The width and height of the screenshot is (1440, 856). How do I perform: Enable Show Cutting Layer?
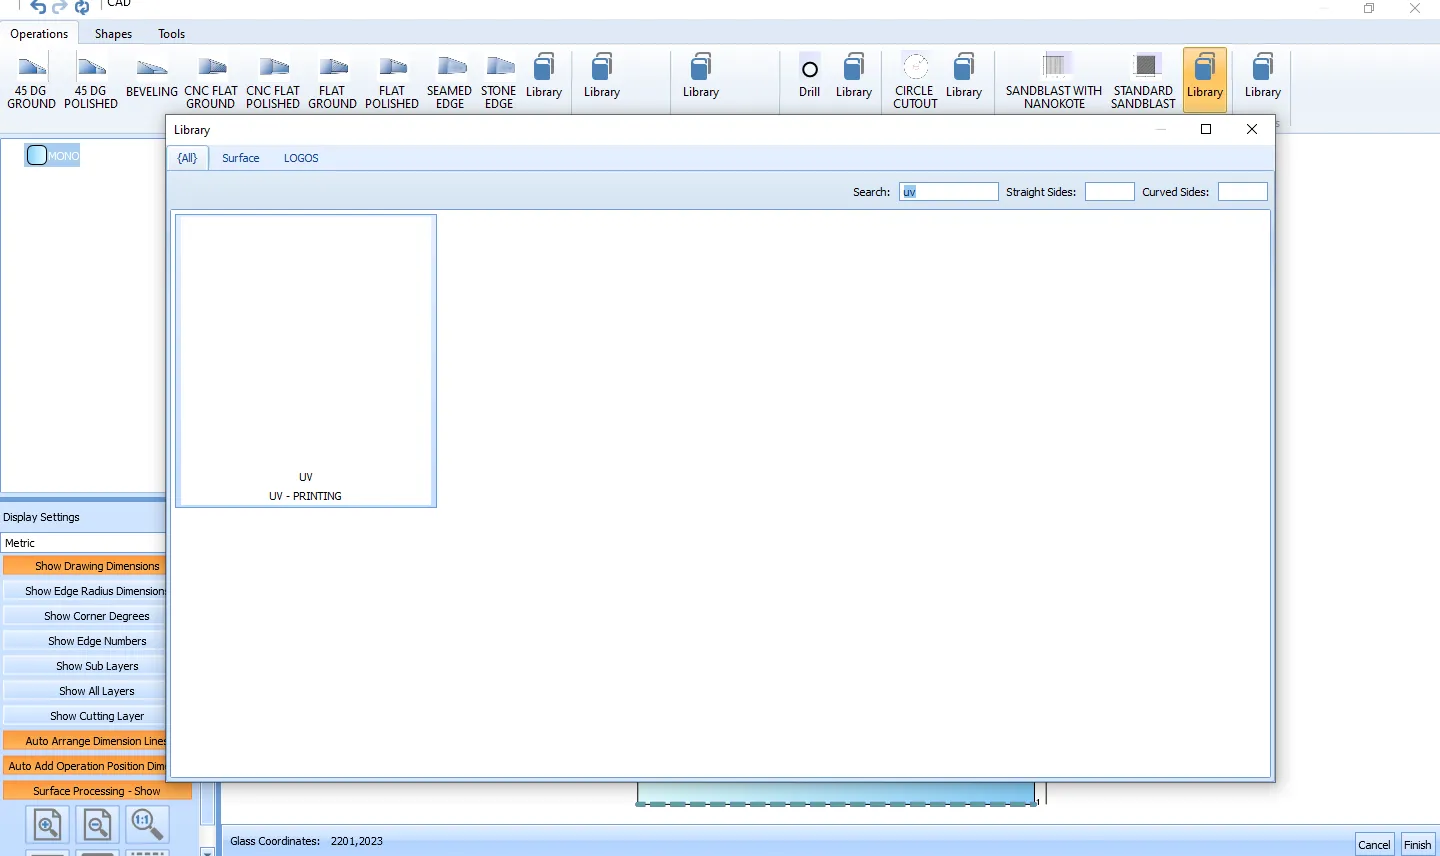84,716
